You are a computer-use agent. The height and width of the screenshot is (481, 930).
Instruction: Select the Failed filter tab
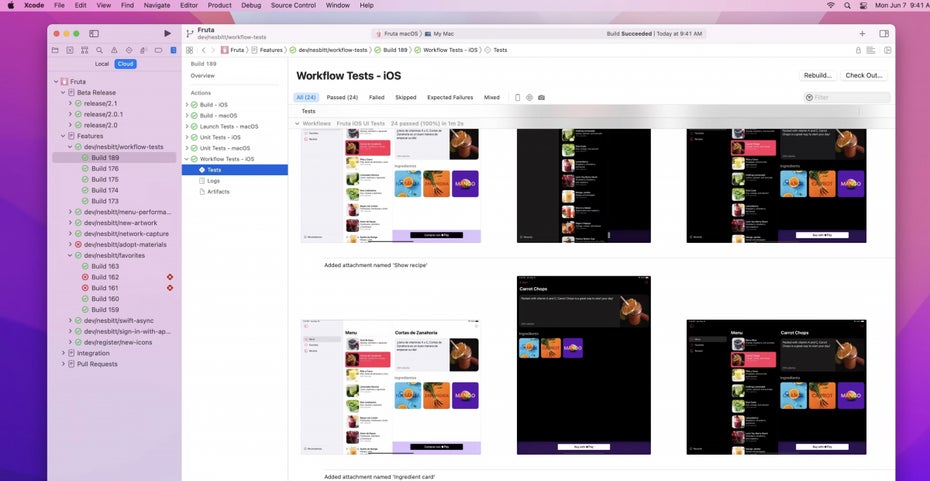click(x=377, y=97)
